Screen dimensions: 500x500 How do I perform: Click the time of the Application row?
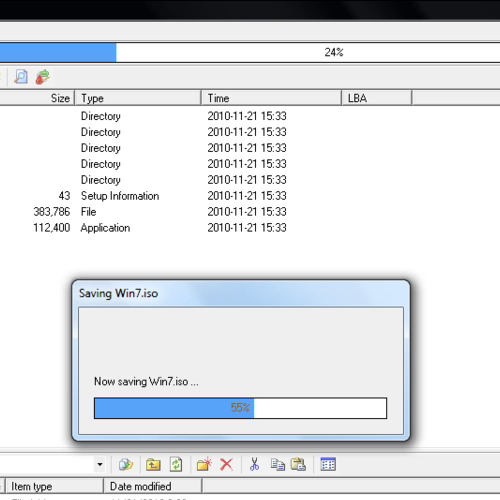coord(247,228)
